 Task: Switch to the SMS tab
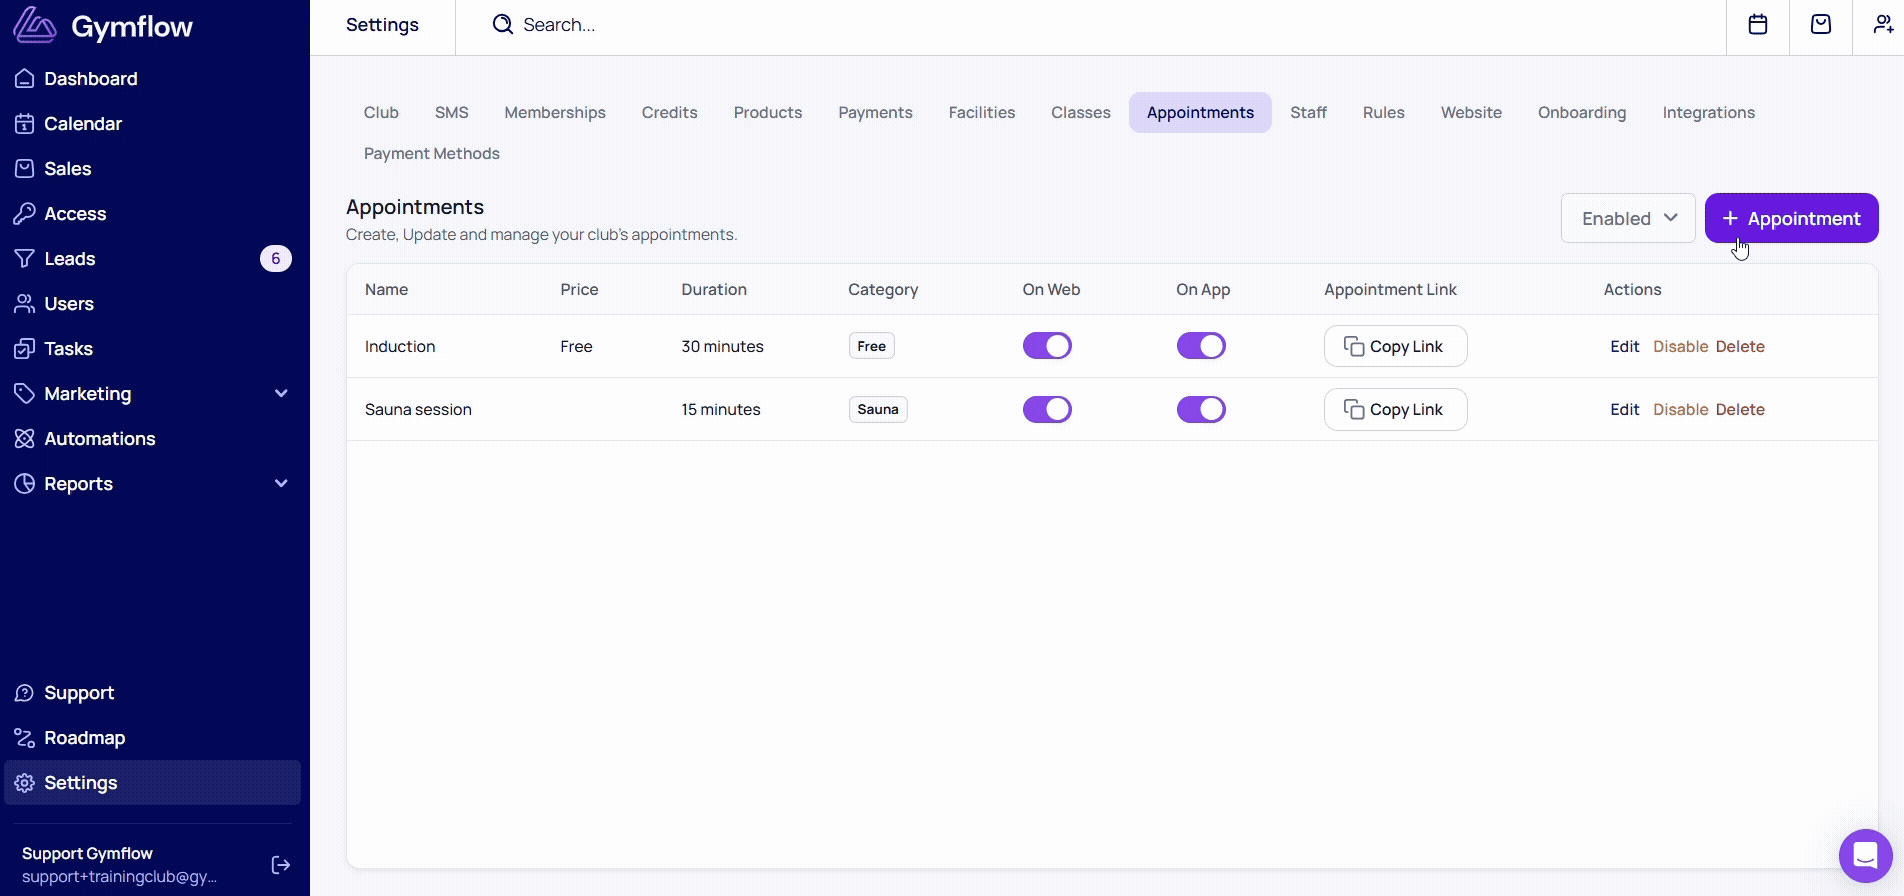(x=452, y=113)
